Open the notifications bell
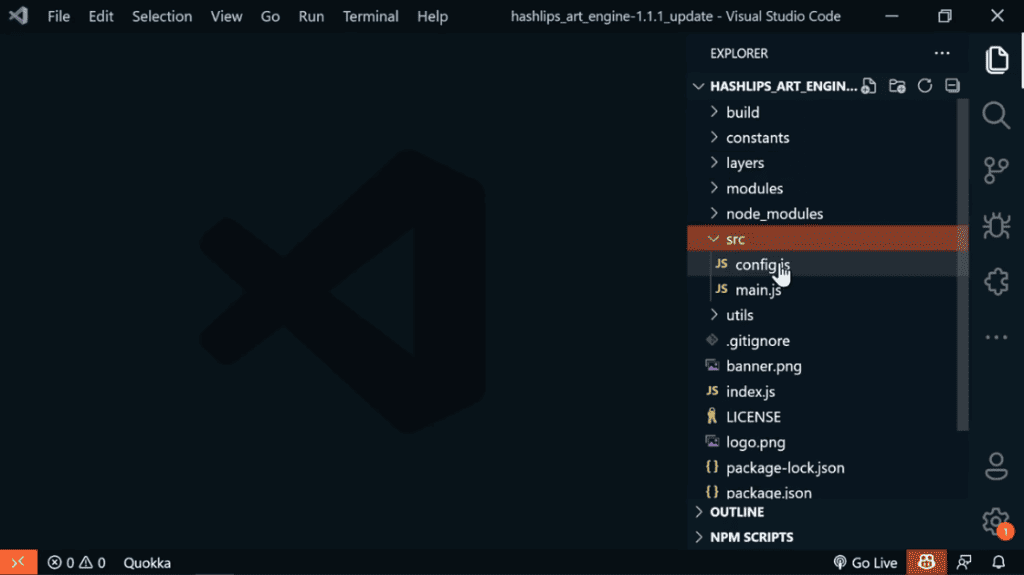The image size is (1024, 575). coord(999,562)
